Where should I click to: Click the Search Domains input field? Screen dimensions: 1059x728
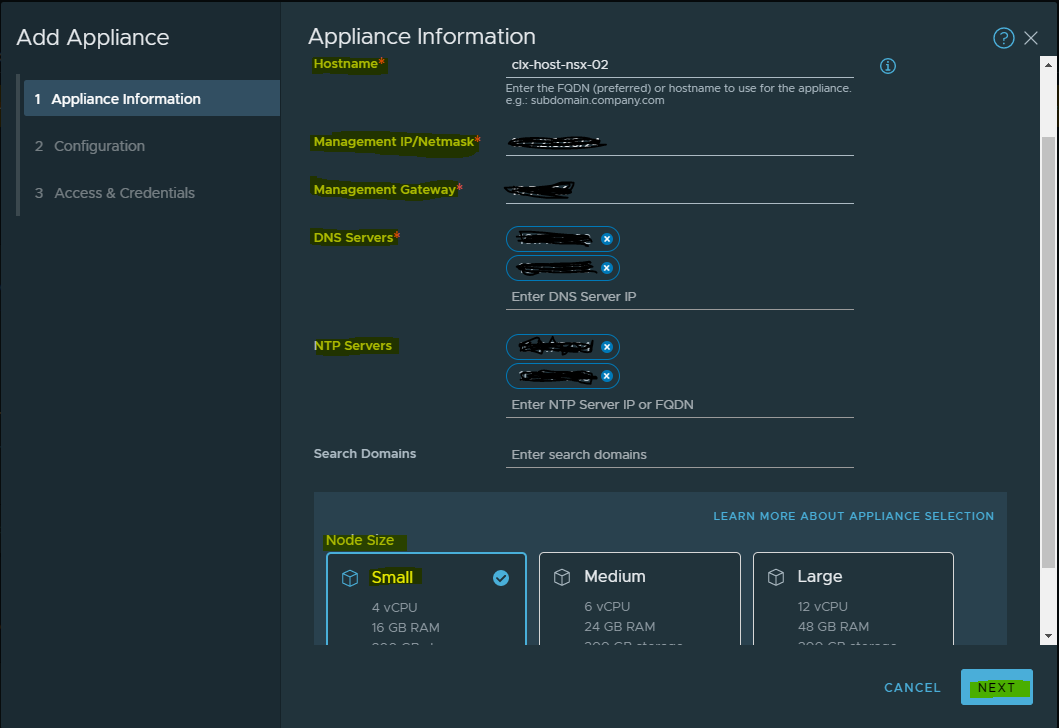pyautogui.click(x=679, y=454)
